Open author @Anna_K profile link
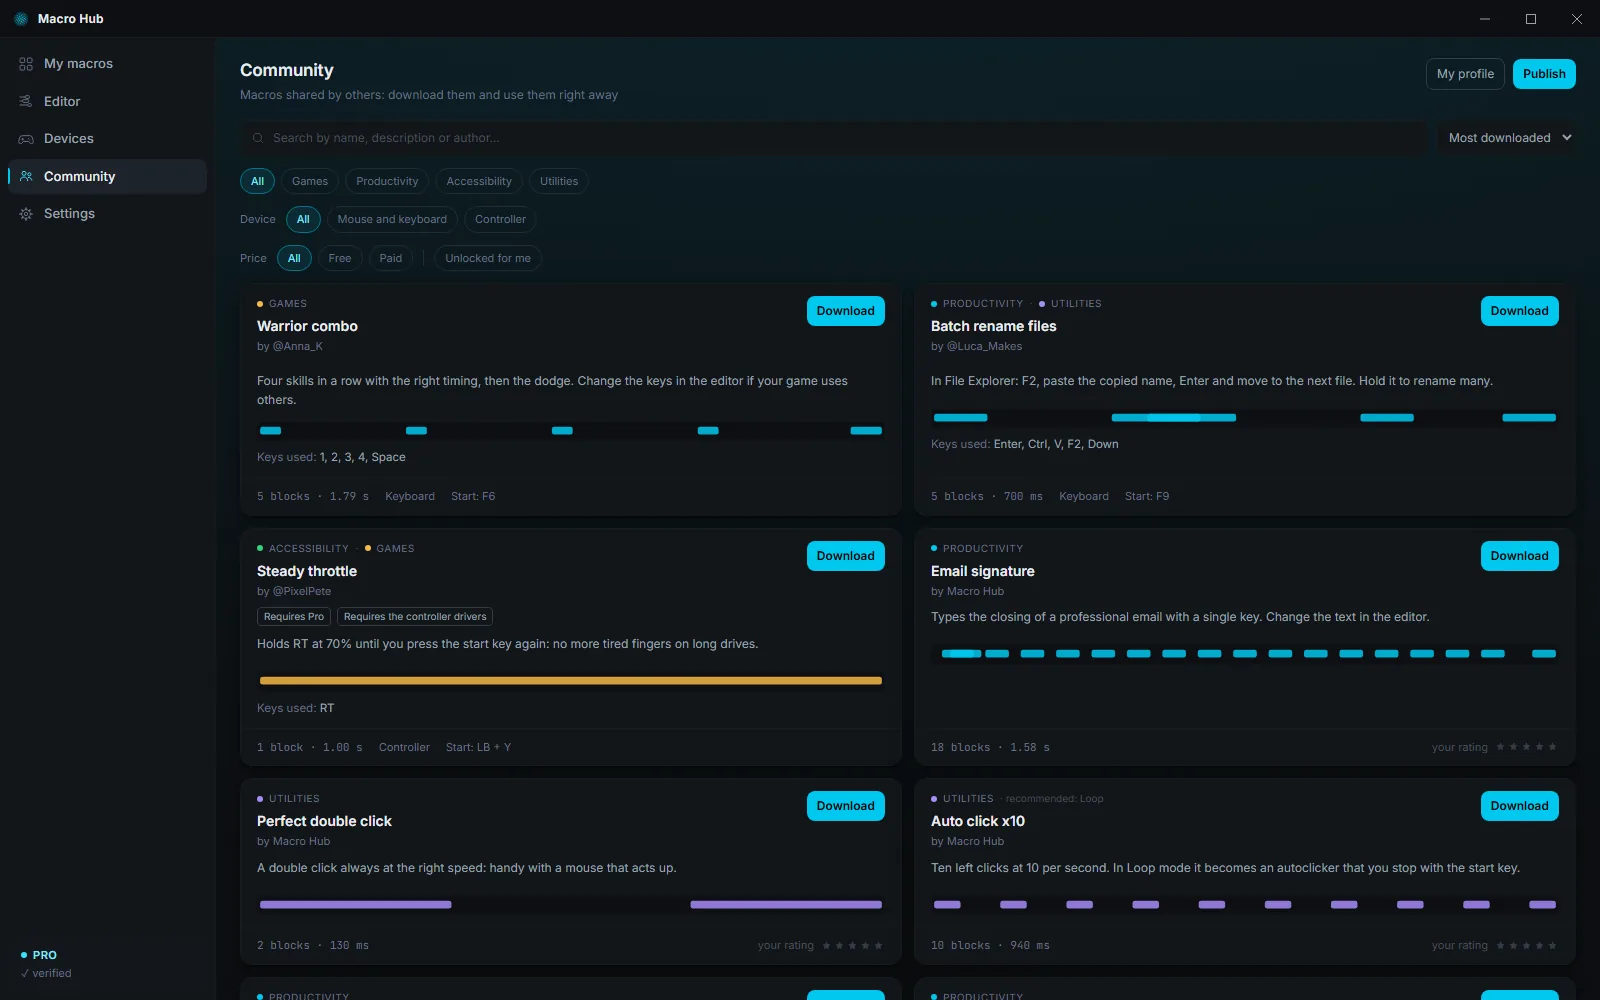This screenshot has height=1000, width=1600. click(x=298, y=346)
